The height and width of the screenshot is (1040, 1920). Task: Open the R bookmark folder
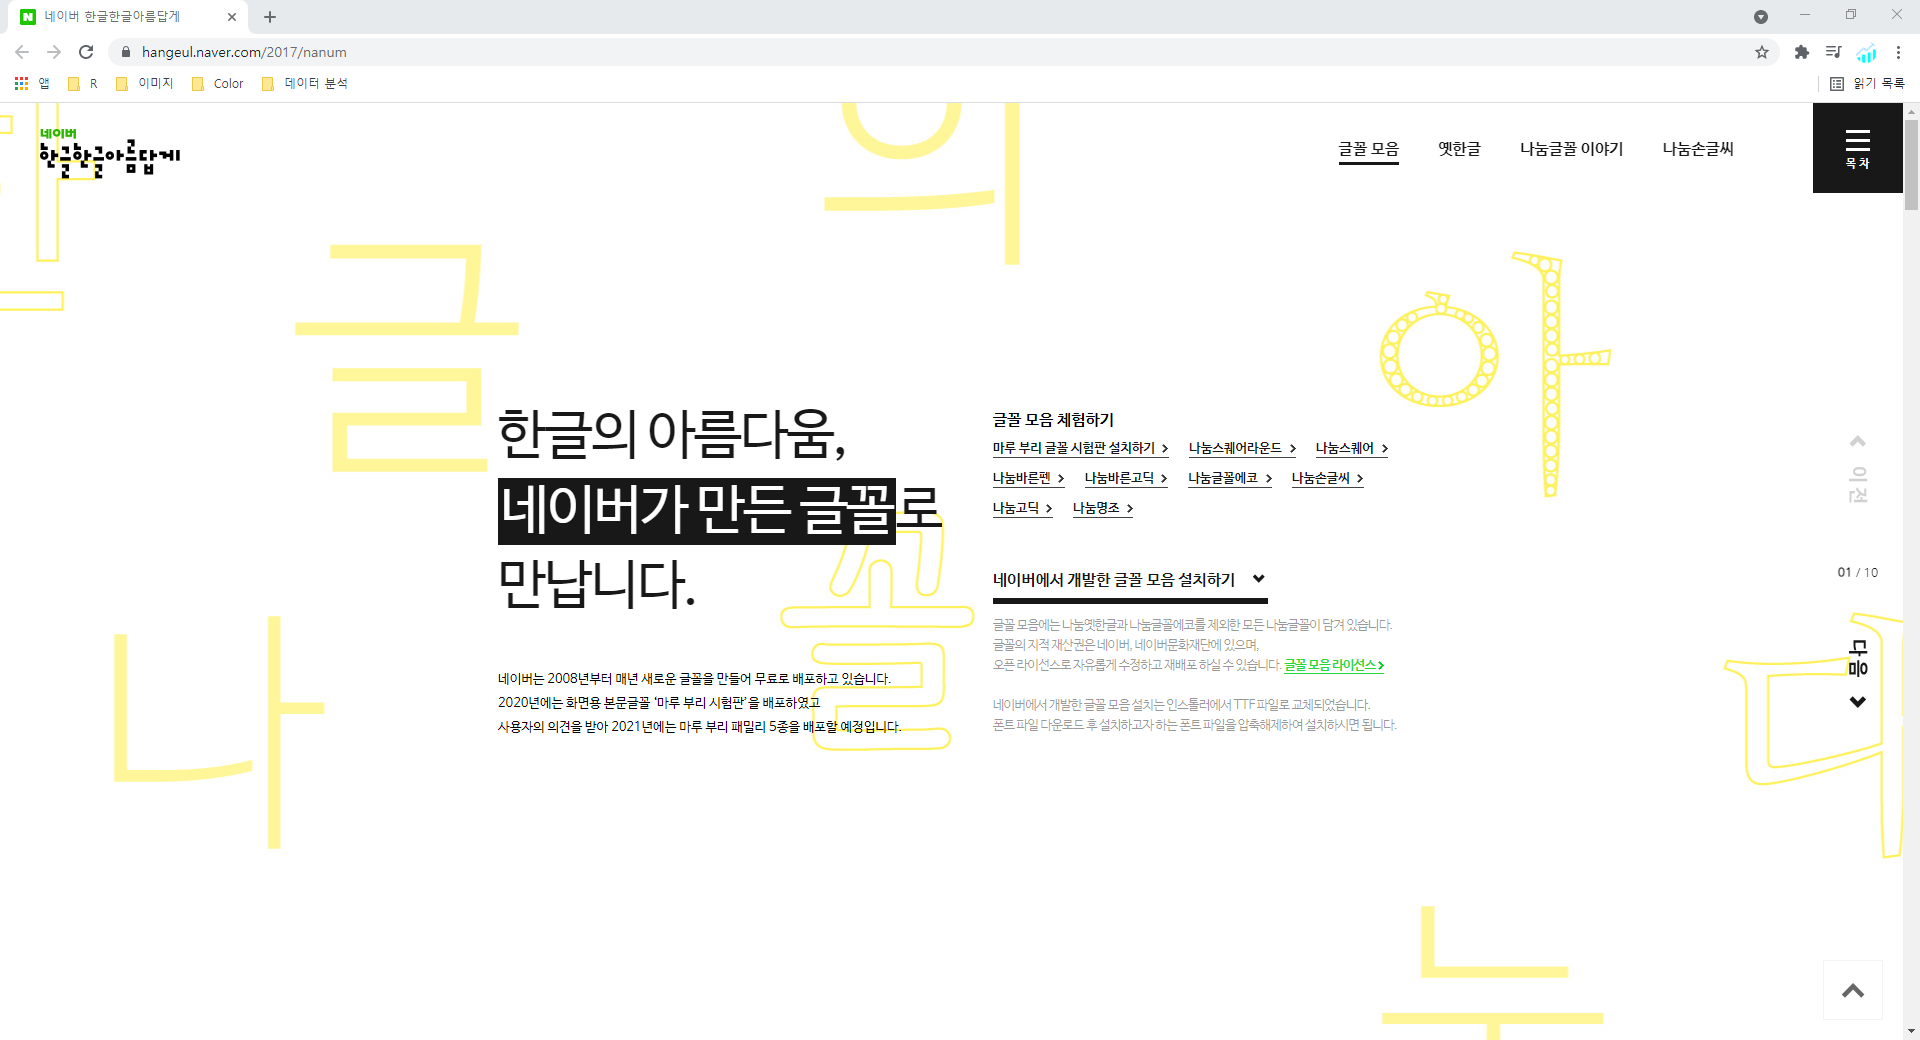pyautogui.click(x=83, y=83)
